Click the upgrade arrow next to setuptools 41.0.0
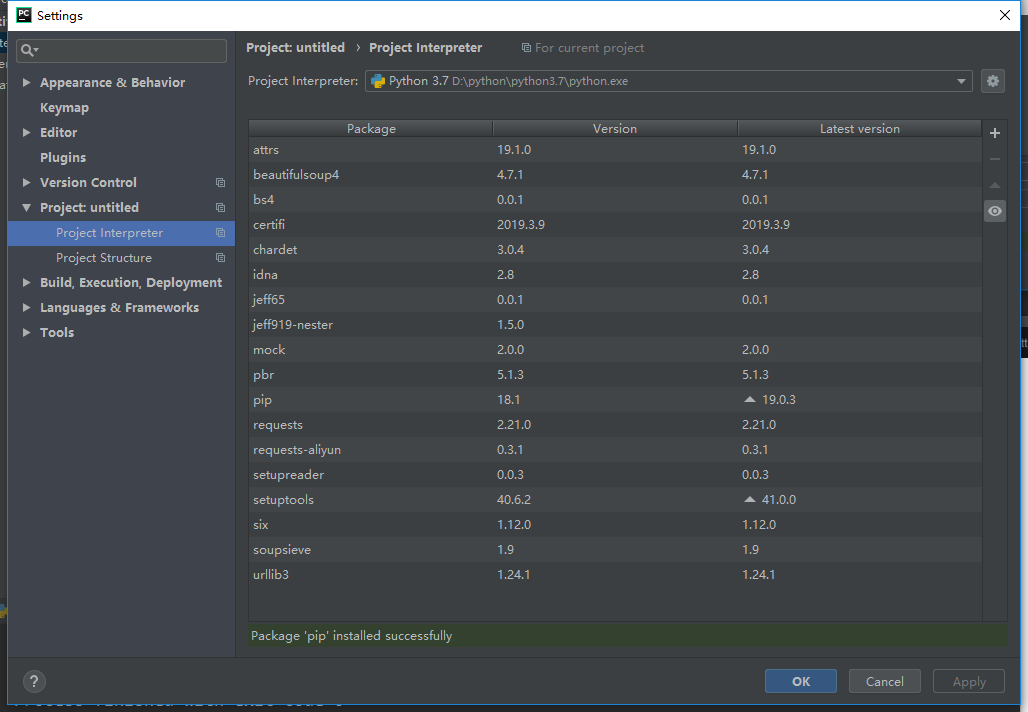1028x712 pixels. [x=749, y=500]
